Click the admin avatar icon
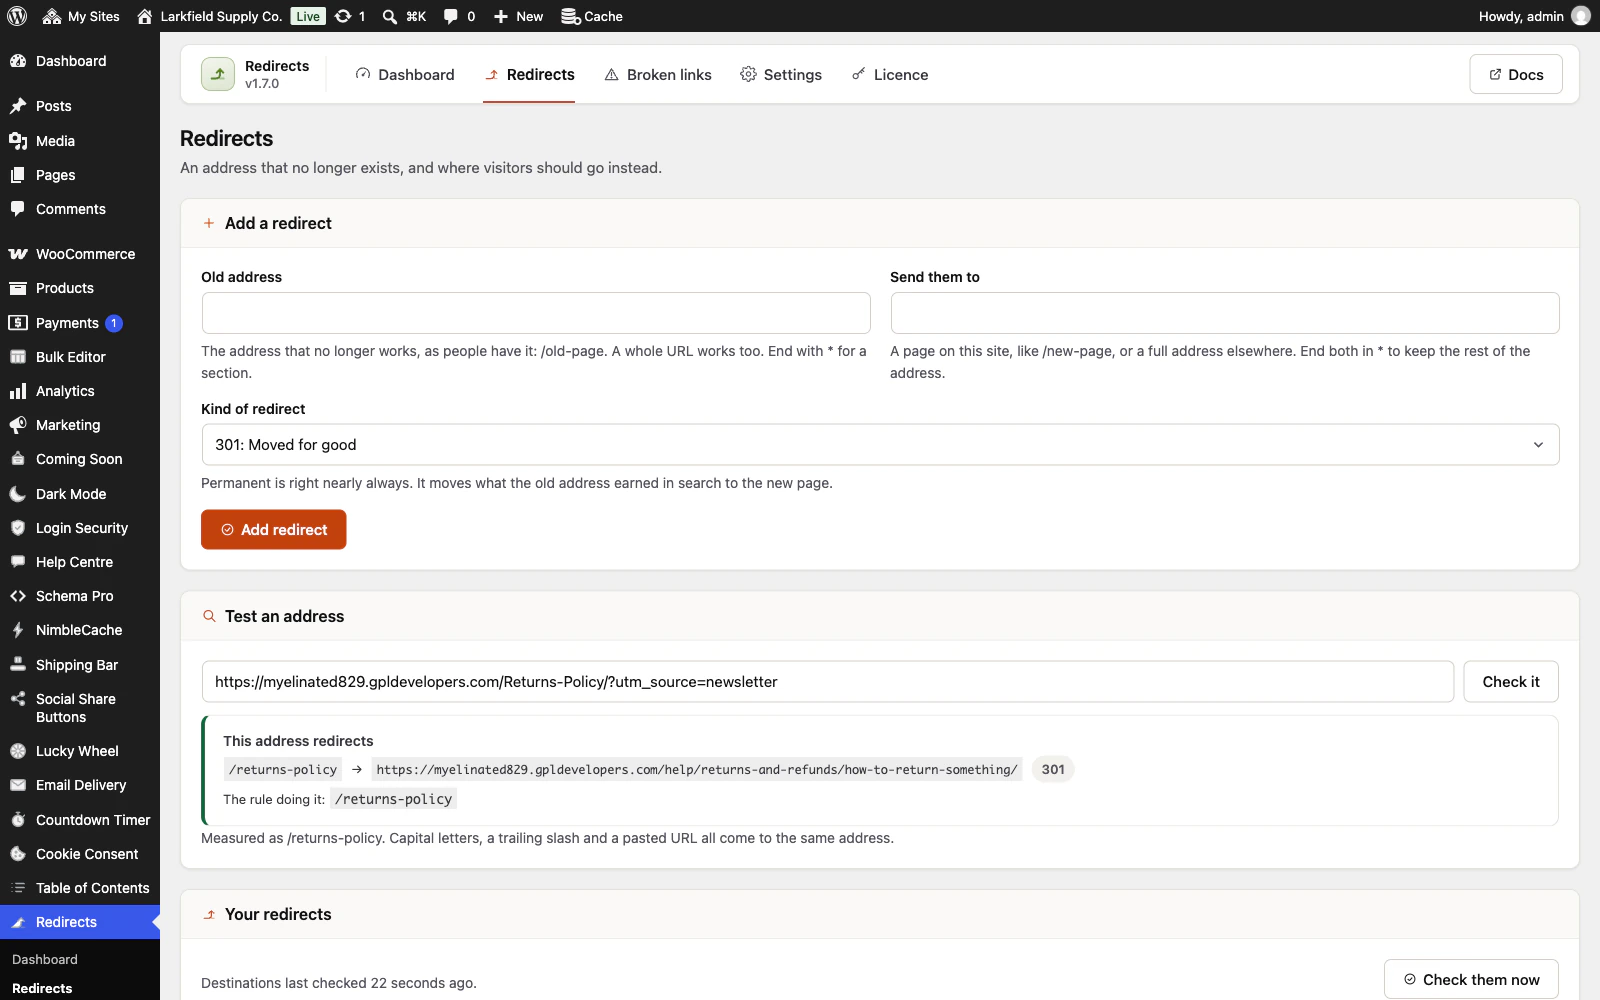The width and height of the screenshot is (1600, 1000). (x=1581, y=16)
